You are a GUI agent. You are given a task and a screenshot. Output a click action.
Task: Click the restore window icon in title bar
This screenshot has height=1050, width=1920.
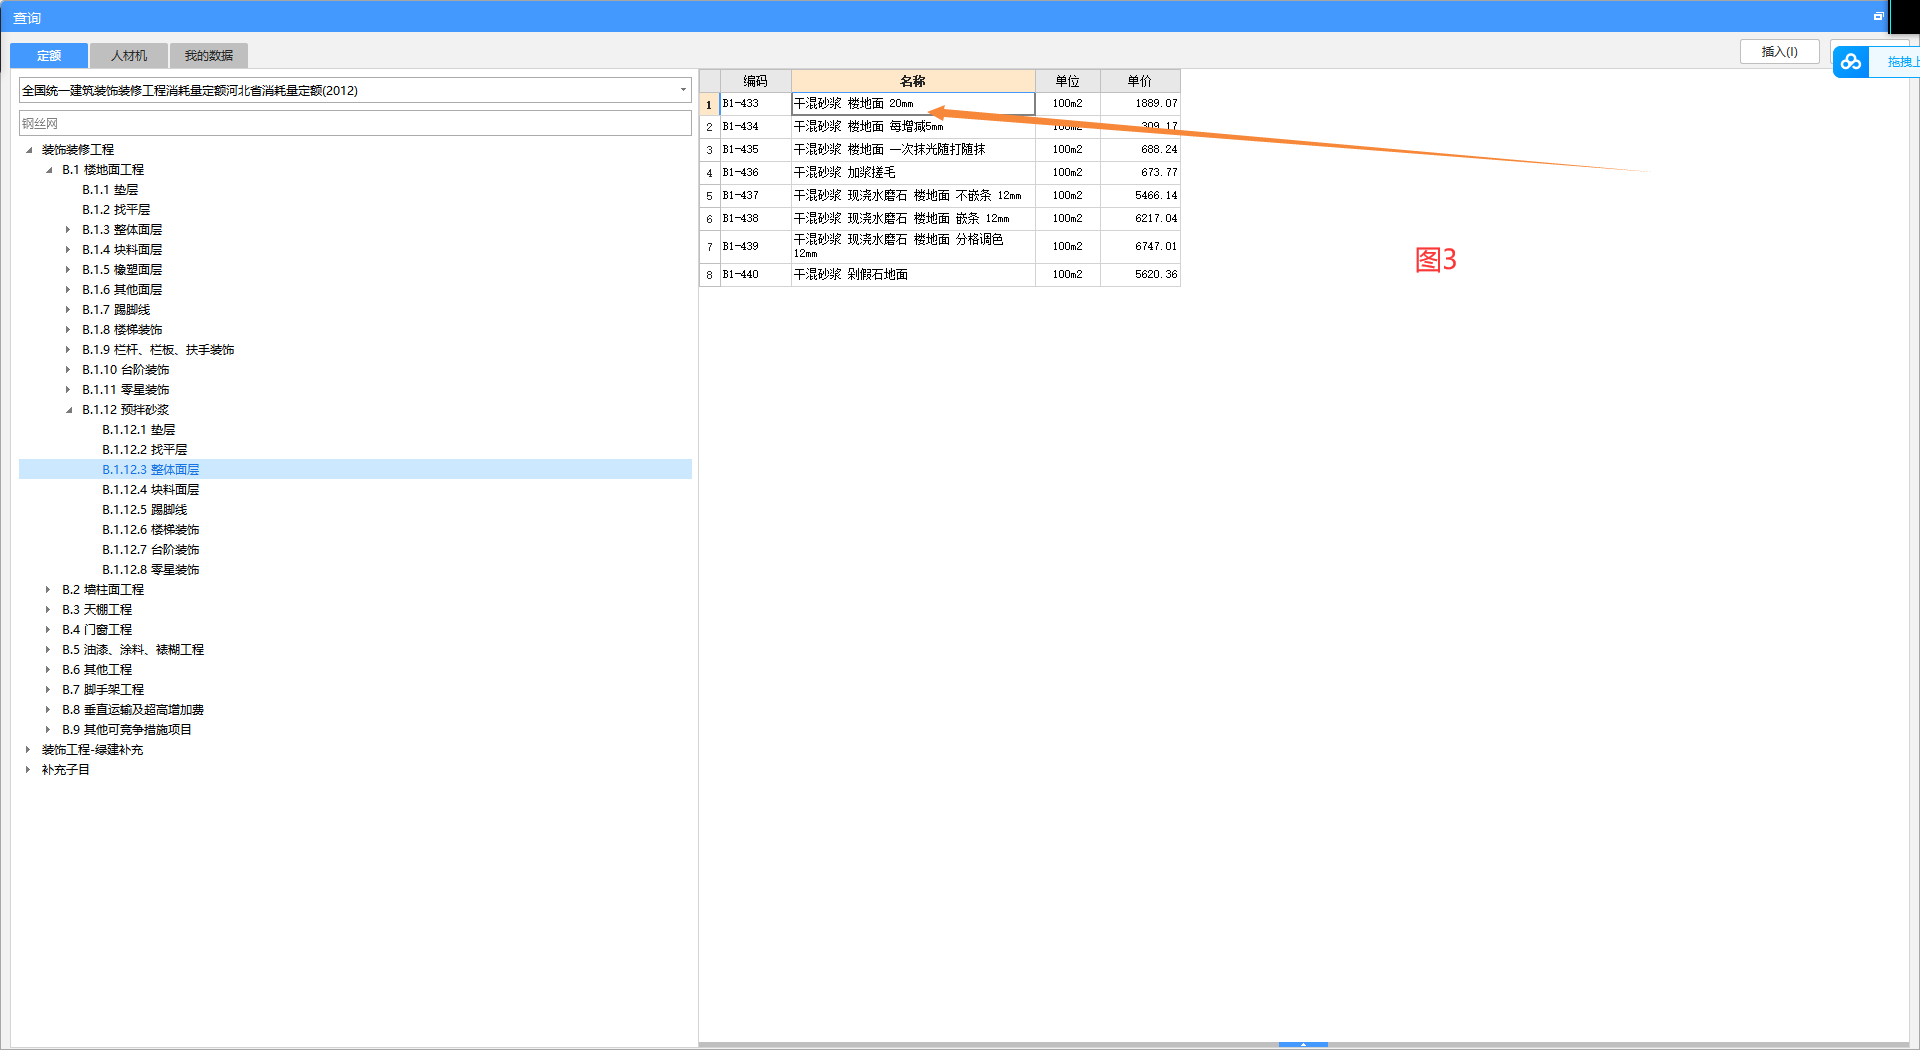(1878, 16)
